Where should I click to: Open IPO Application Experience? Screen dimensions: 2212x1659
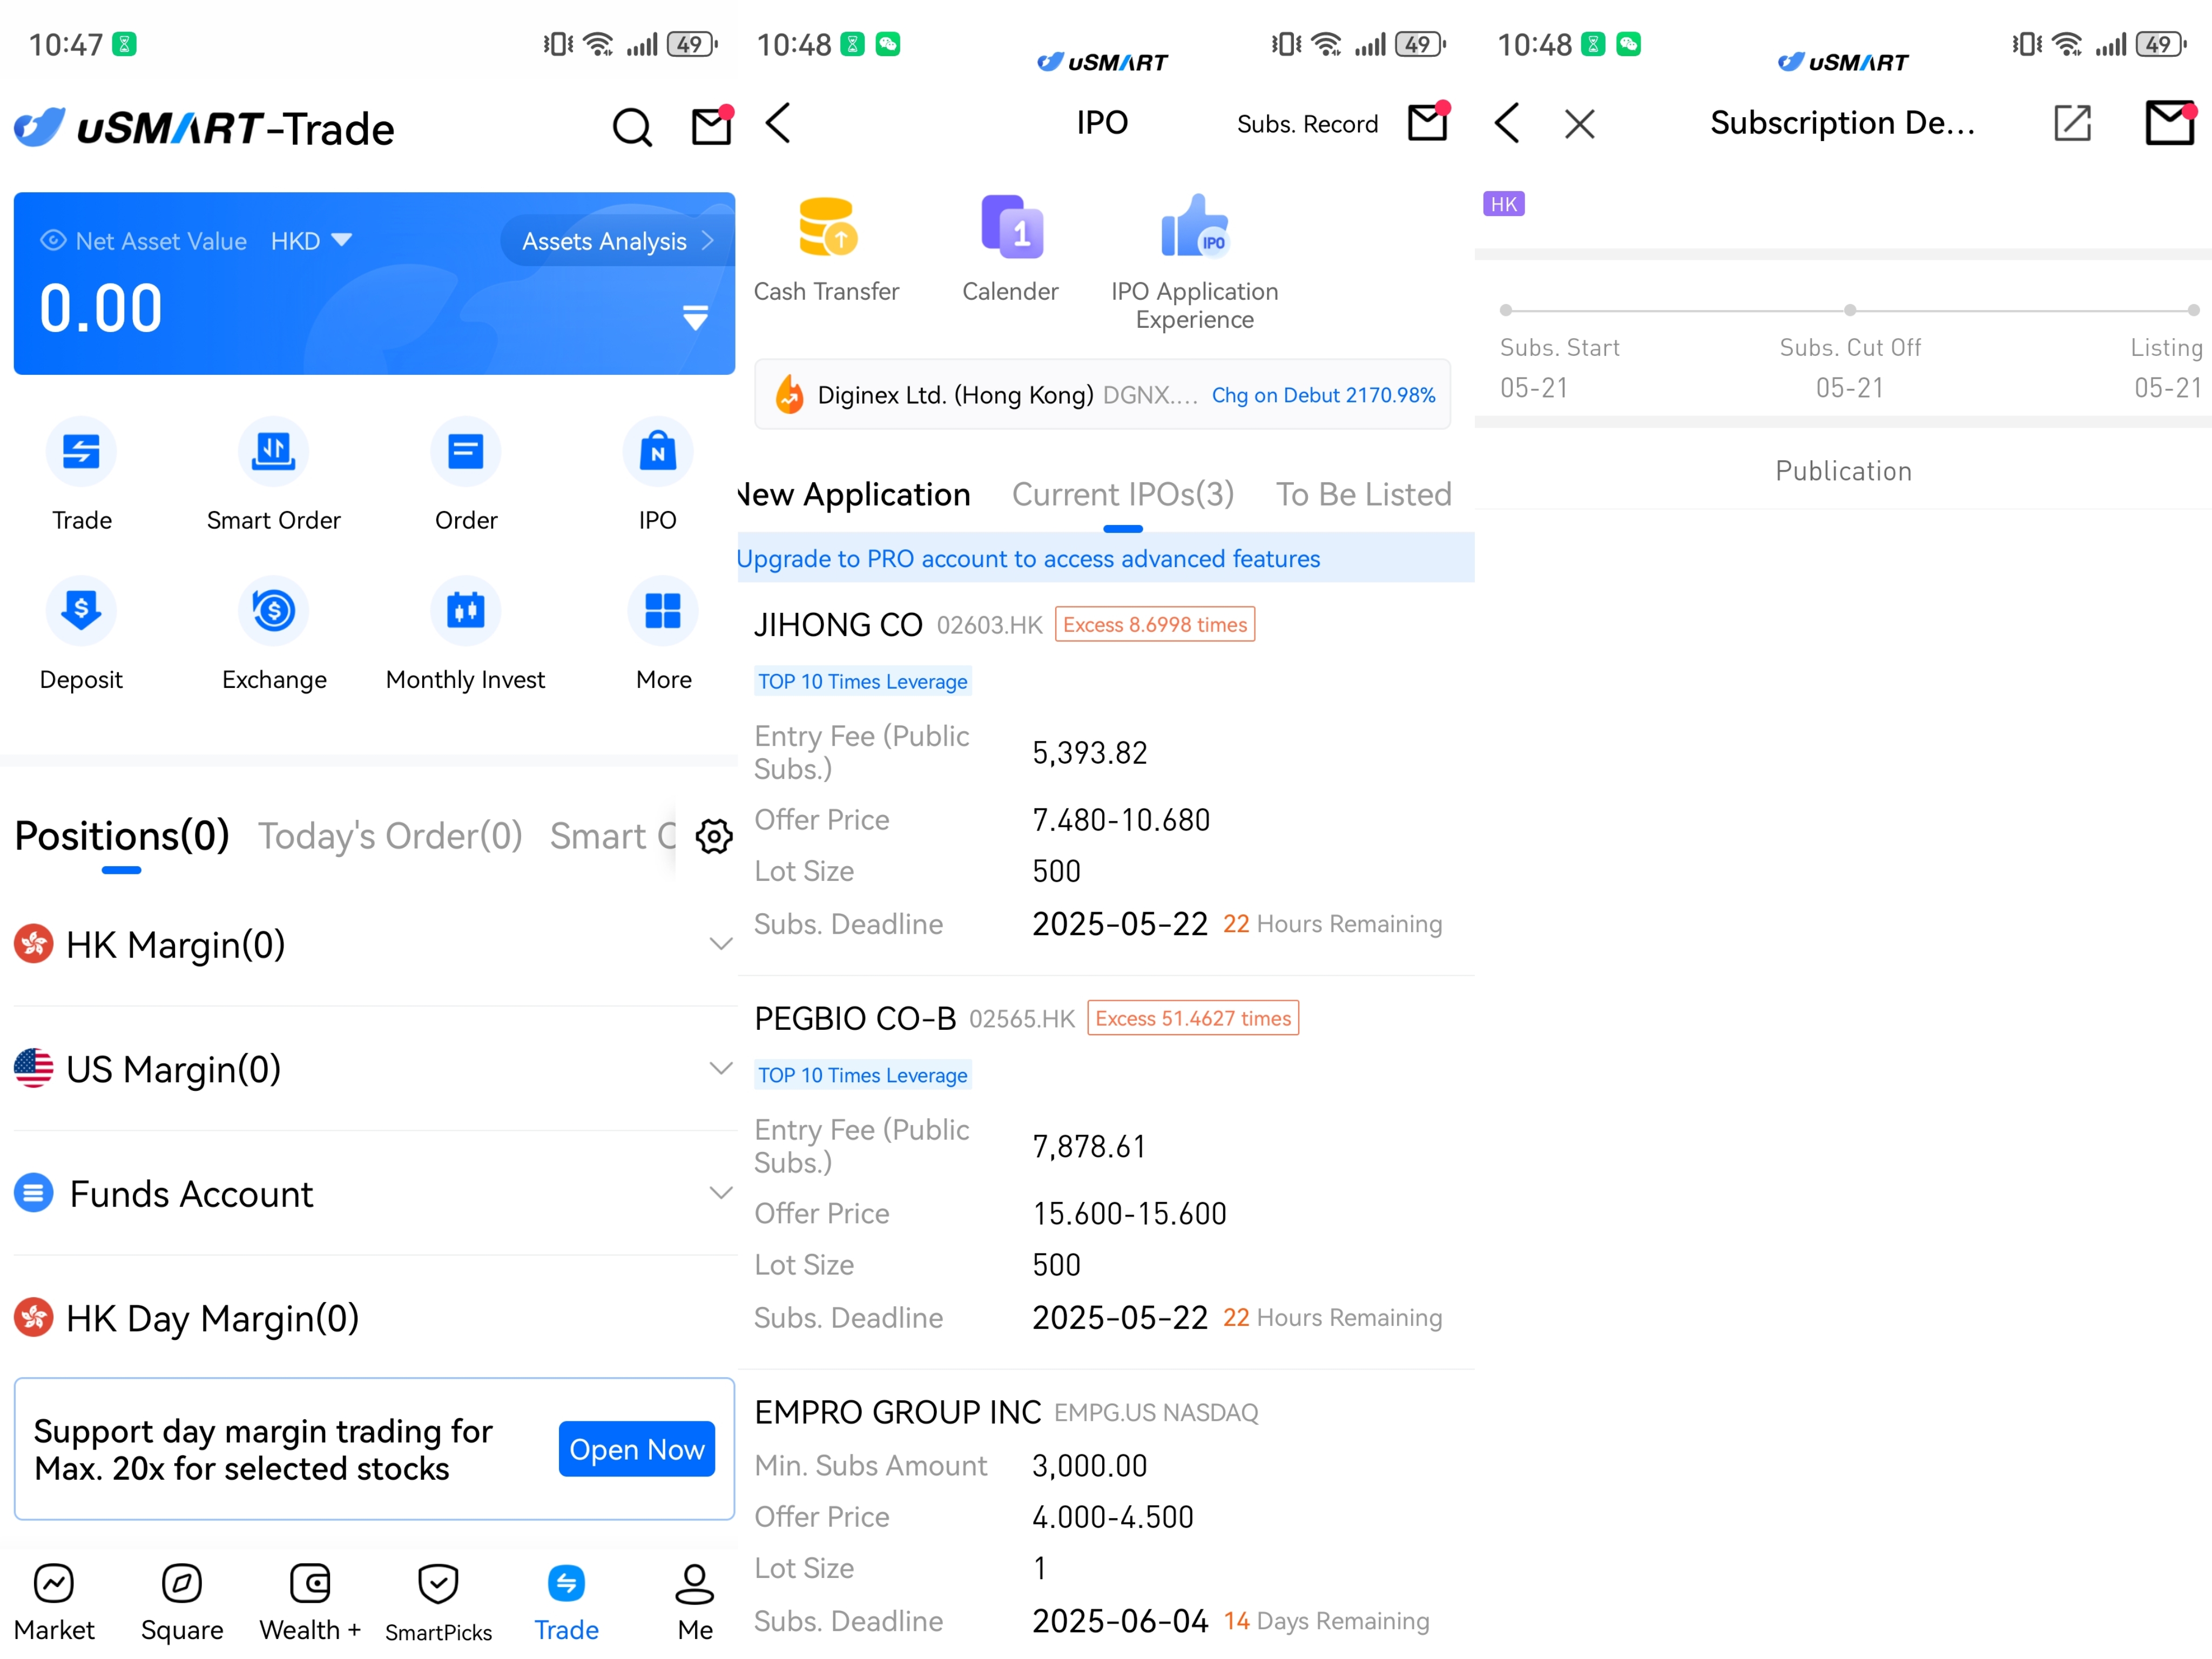[1194, 262]
